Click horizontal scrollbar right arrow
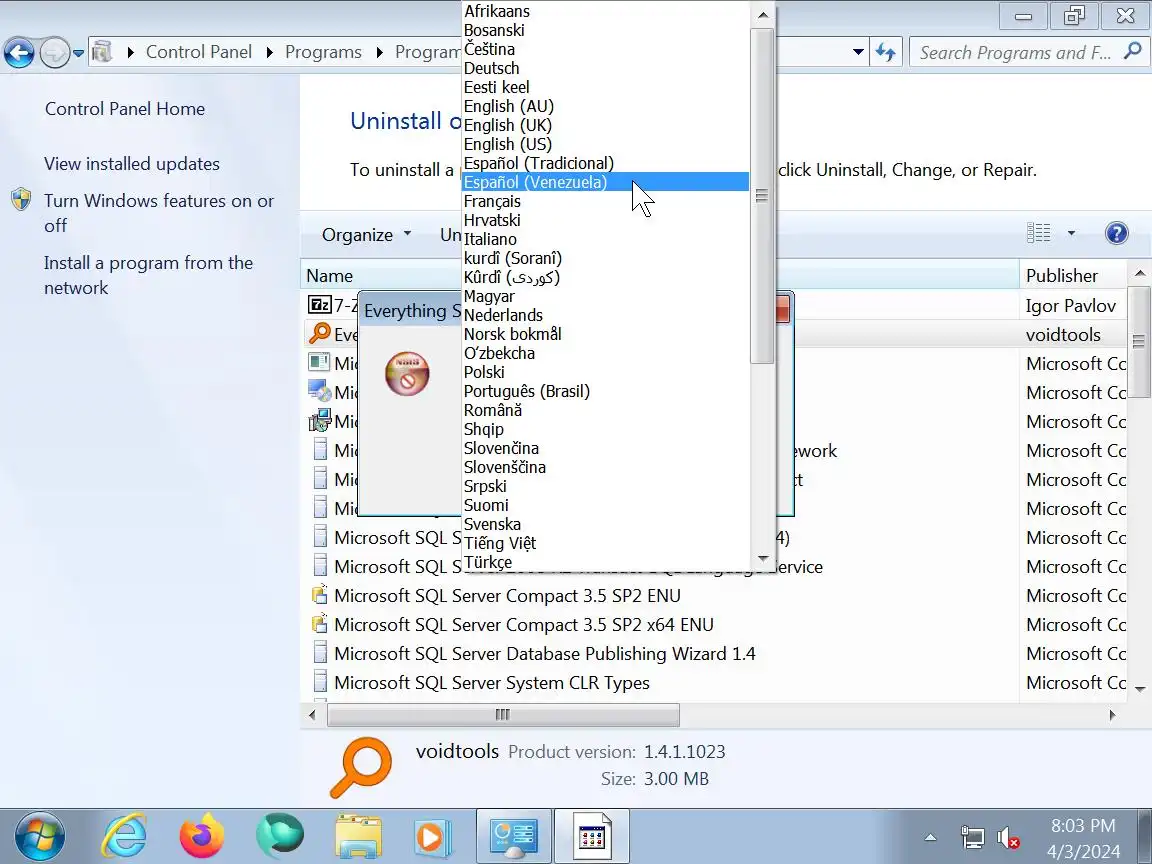1152x864 pixels. 1112,715
